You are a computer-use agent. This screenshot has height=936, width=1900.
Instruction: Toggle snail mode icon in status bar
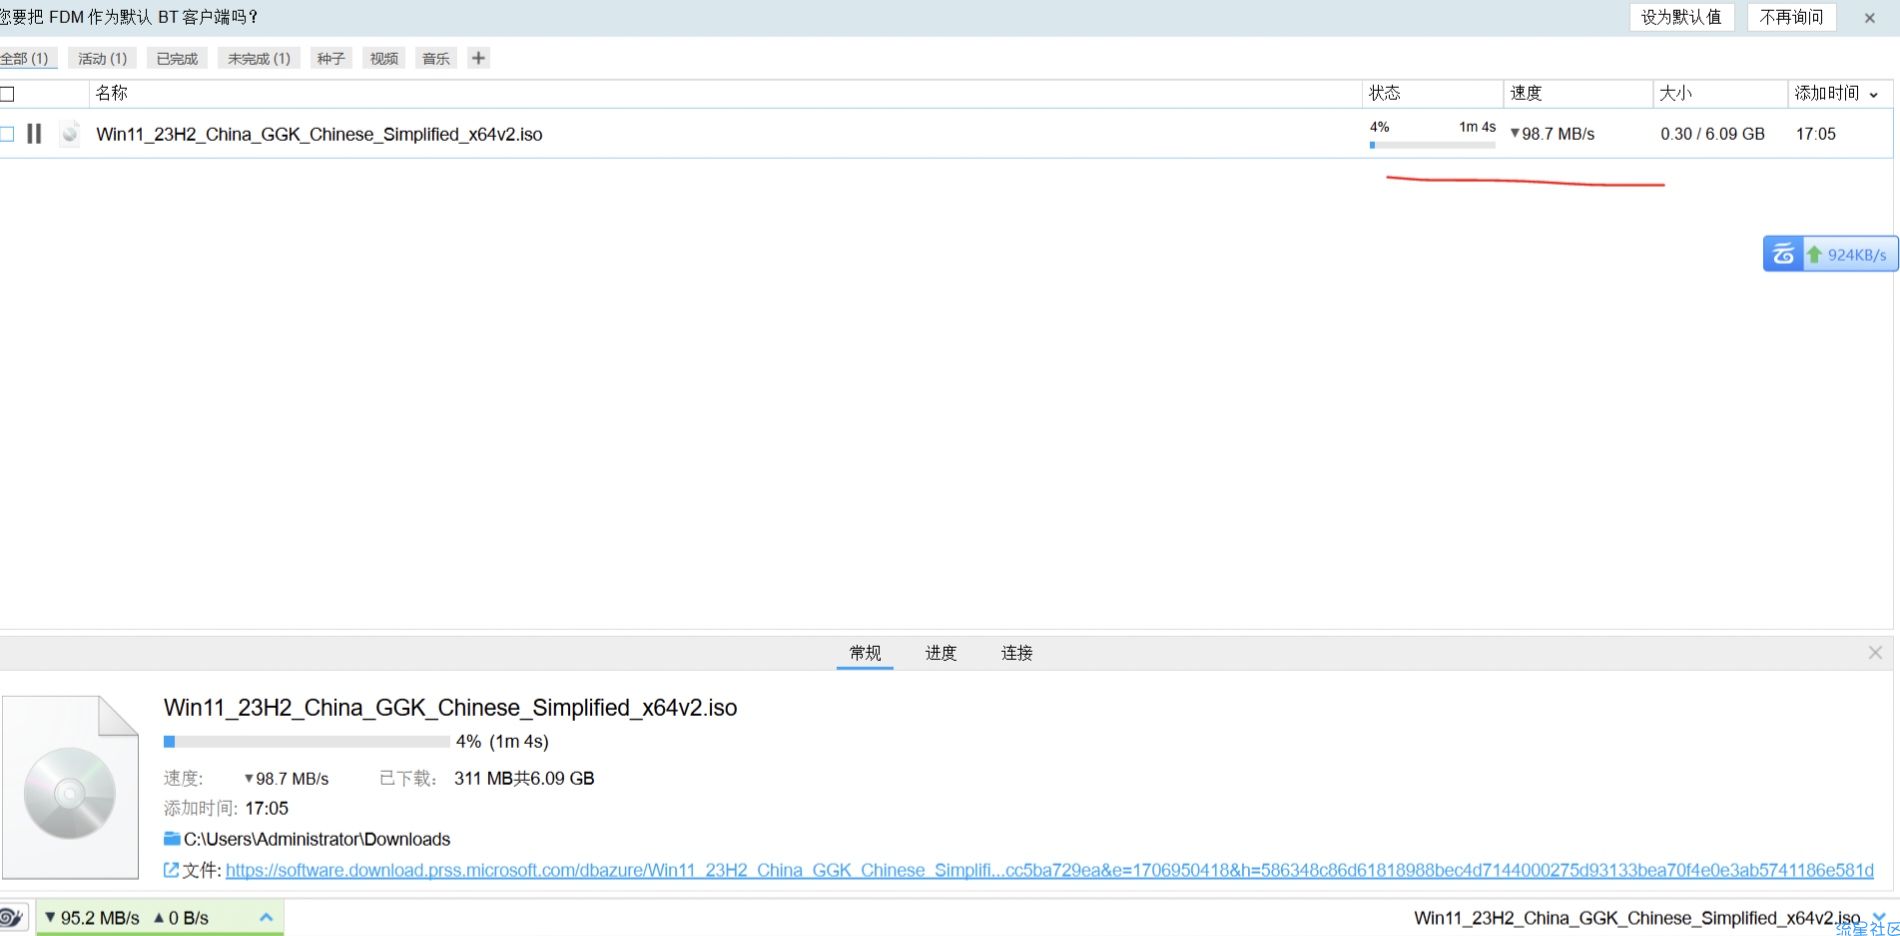pos(12,917)
